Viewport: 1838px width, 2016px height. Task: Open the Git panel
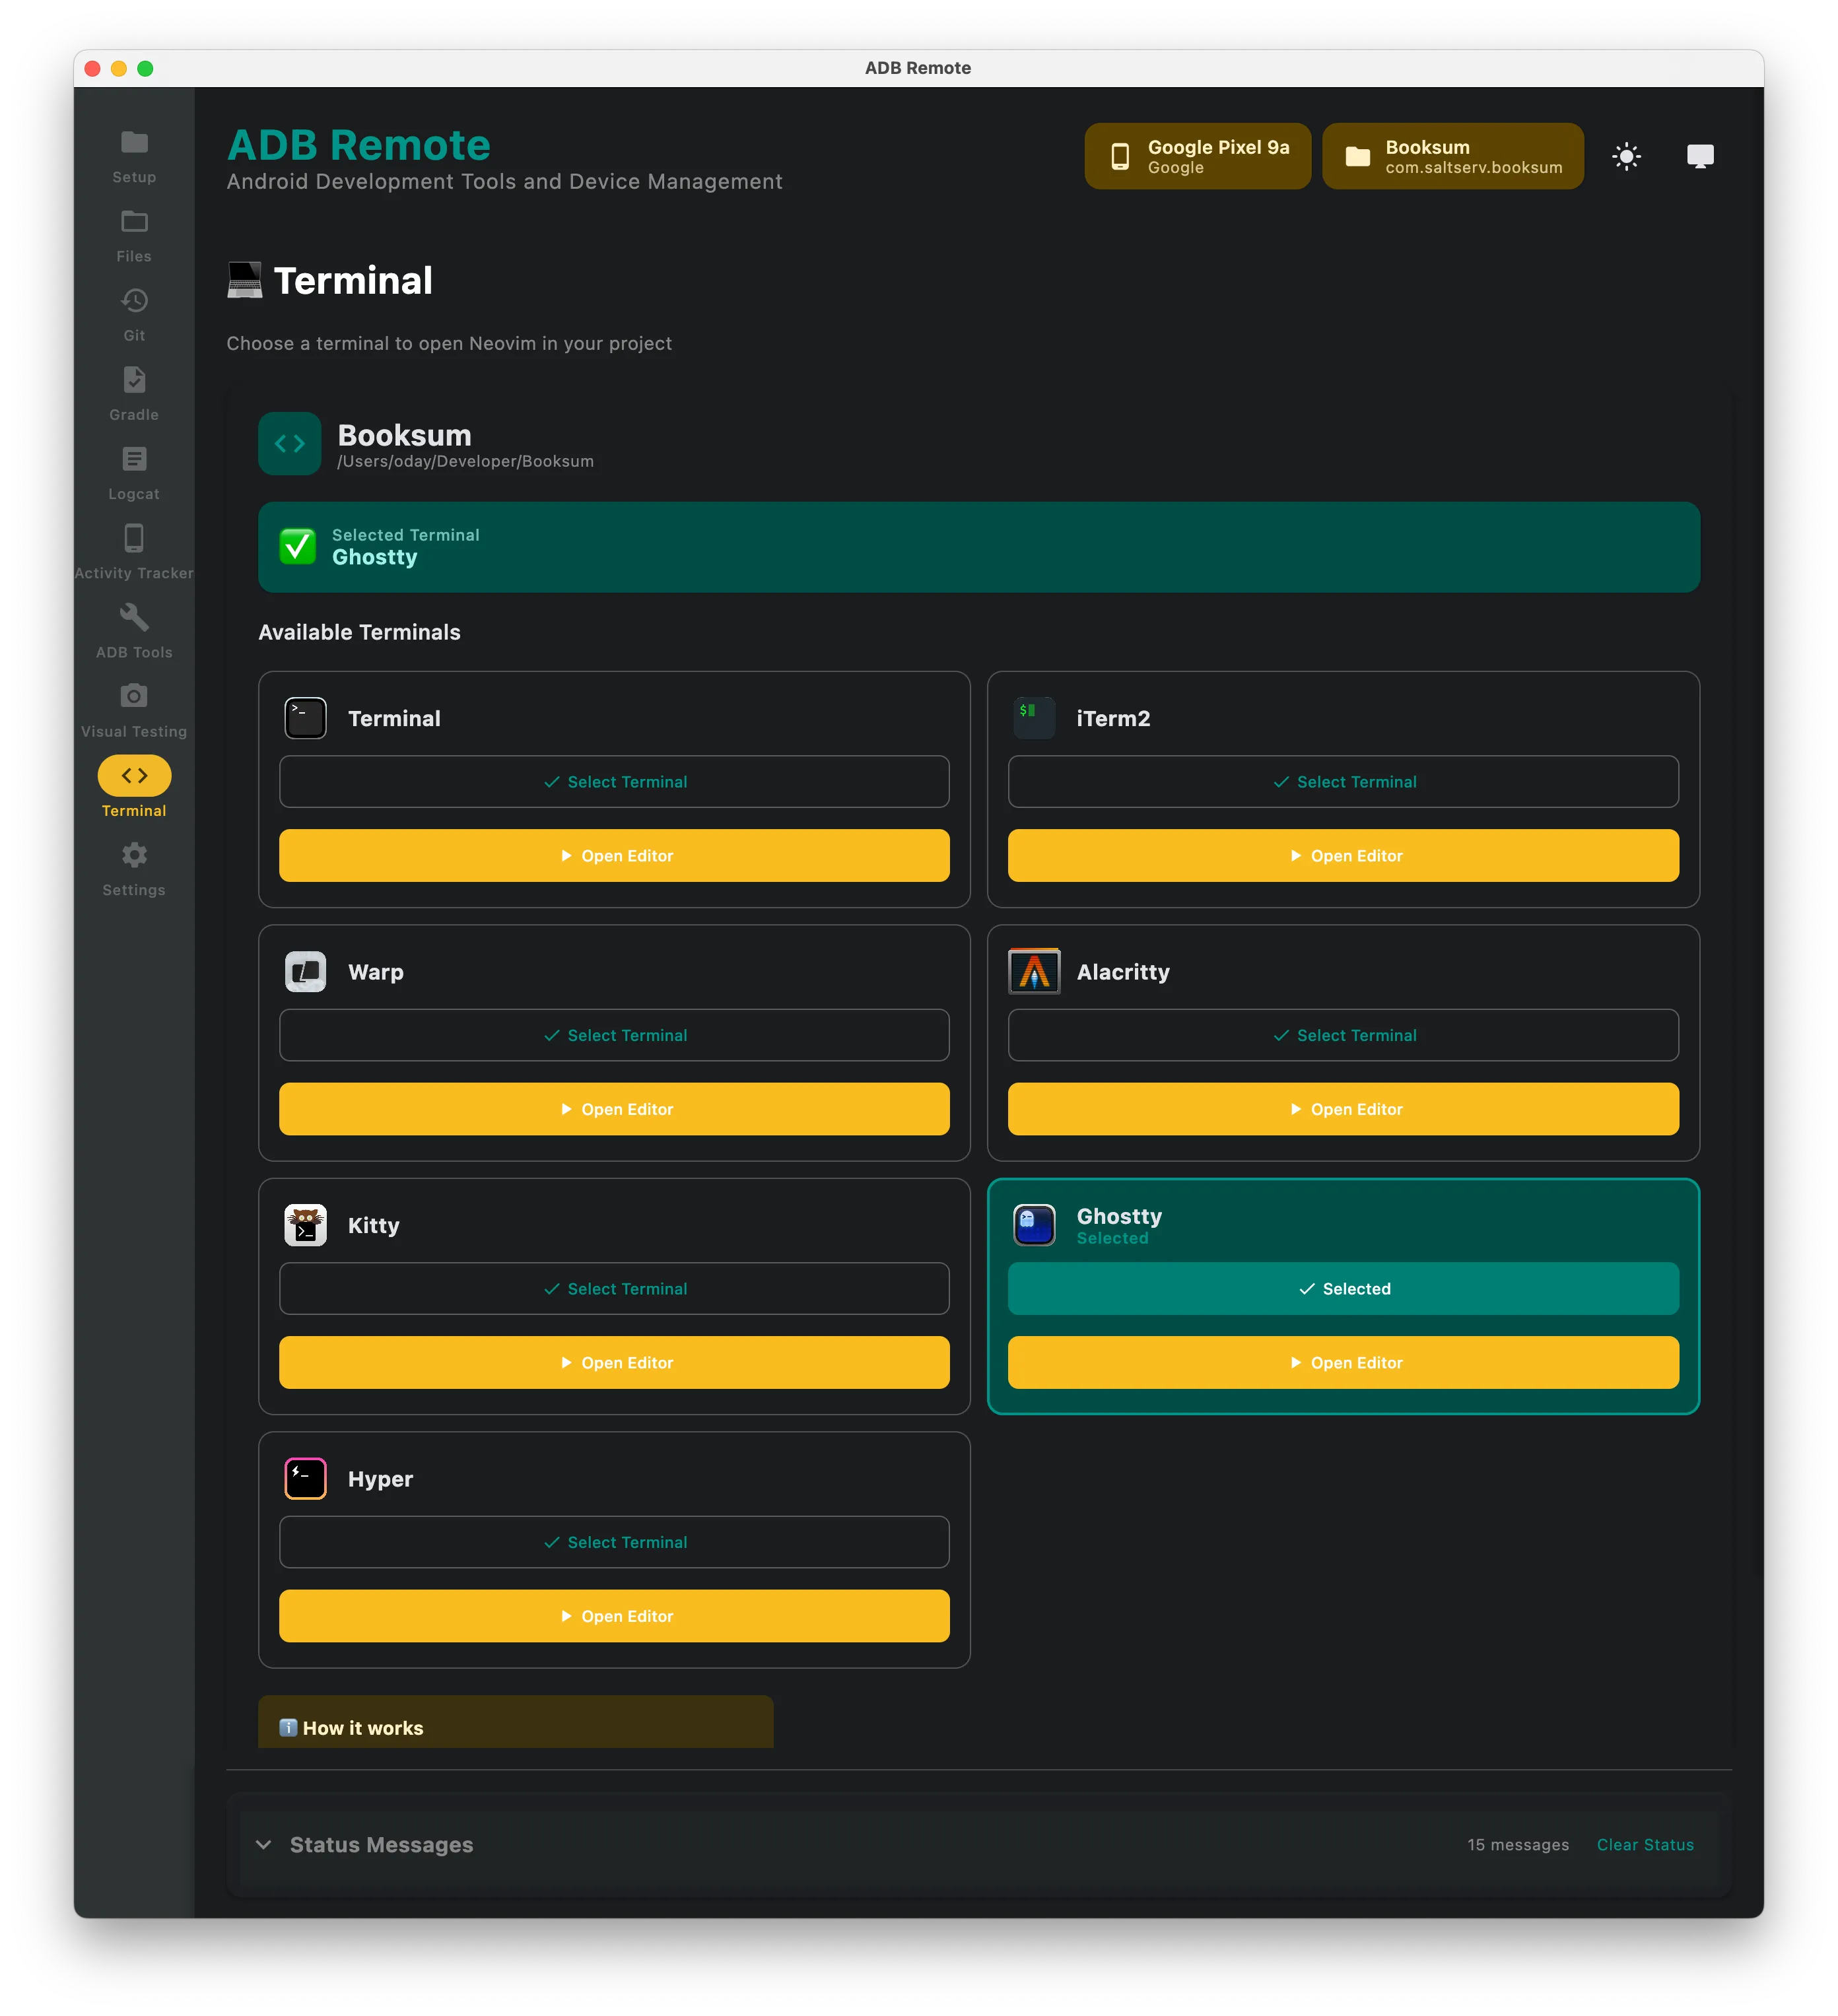(133, 313)
